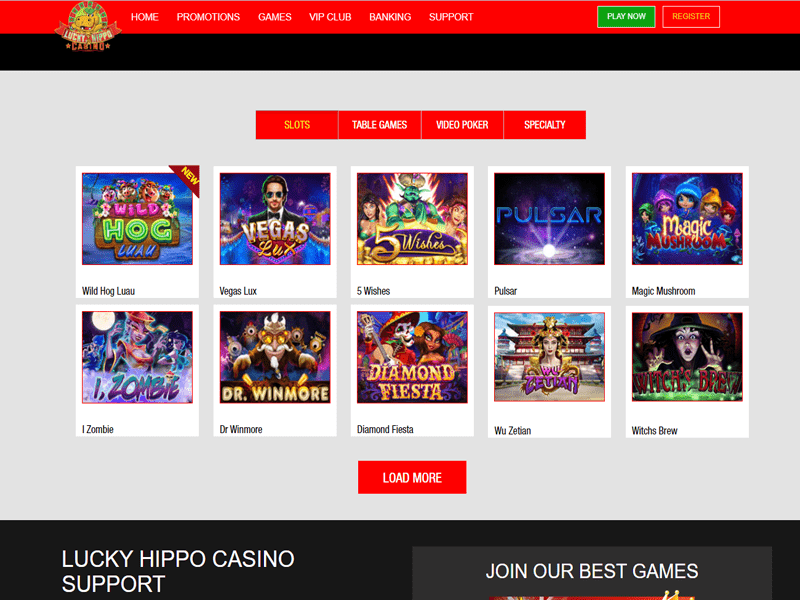Choose the Diamond Fiesta game image
Image resolution: width=800 pixels, height=600 pixels.
(412, 357)
